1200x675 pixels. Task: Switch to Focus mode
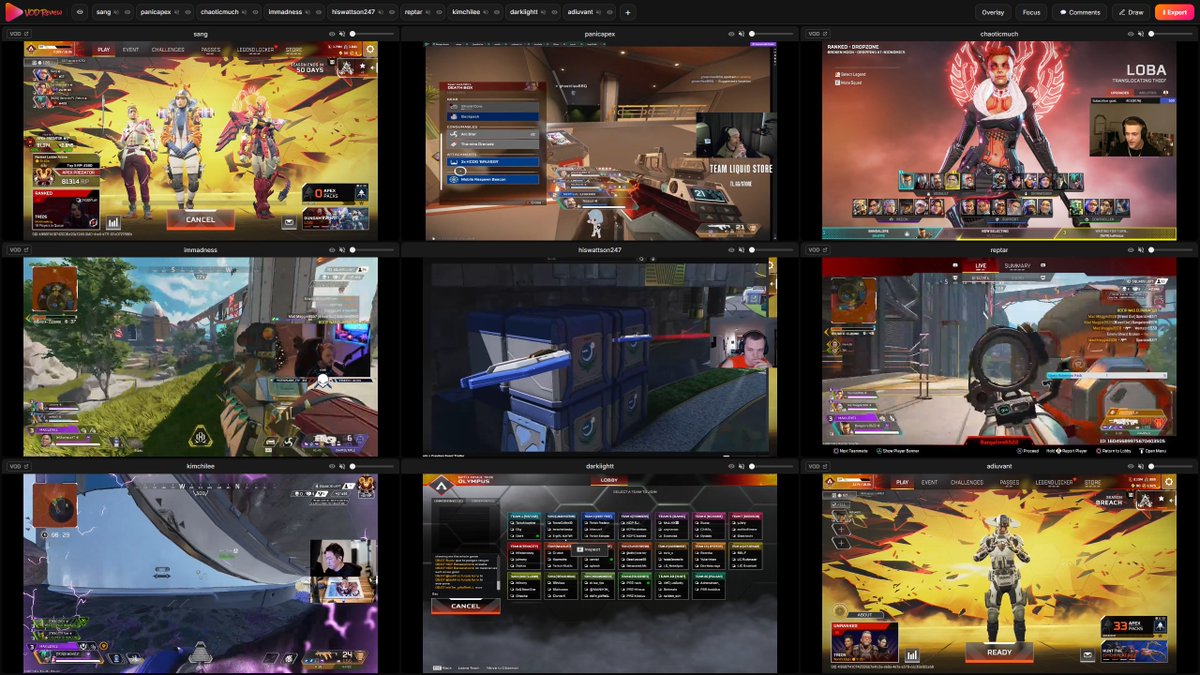1031,12
